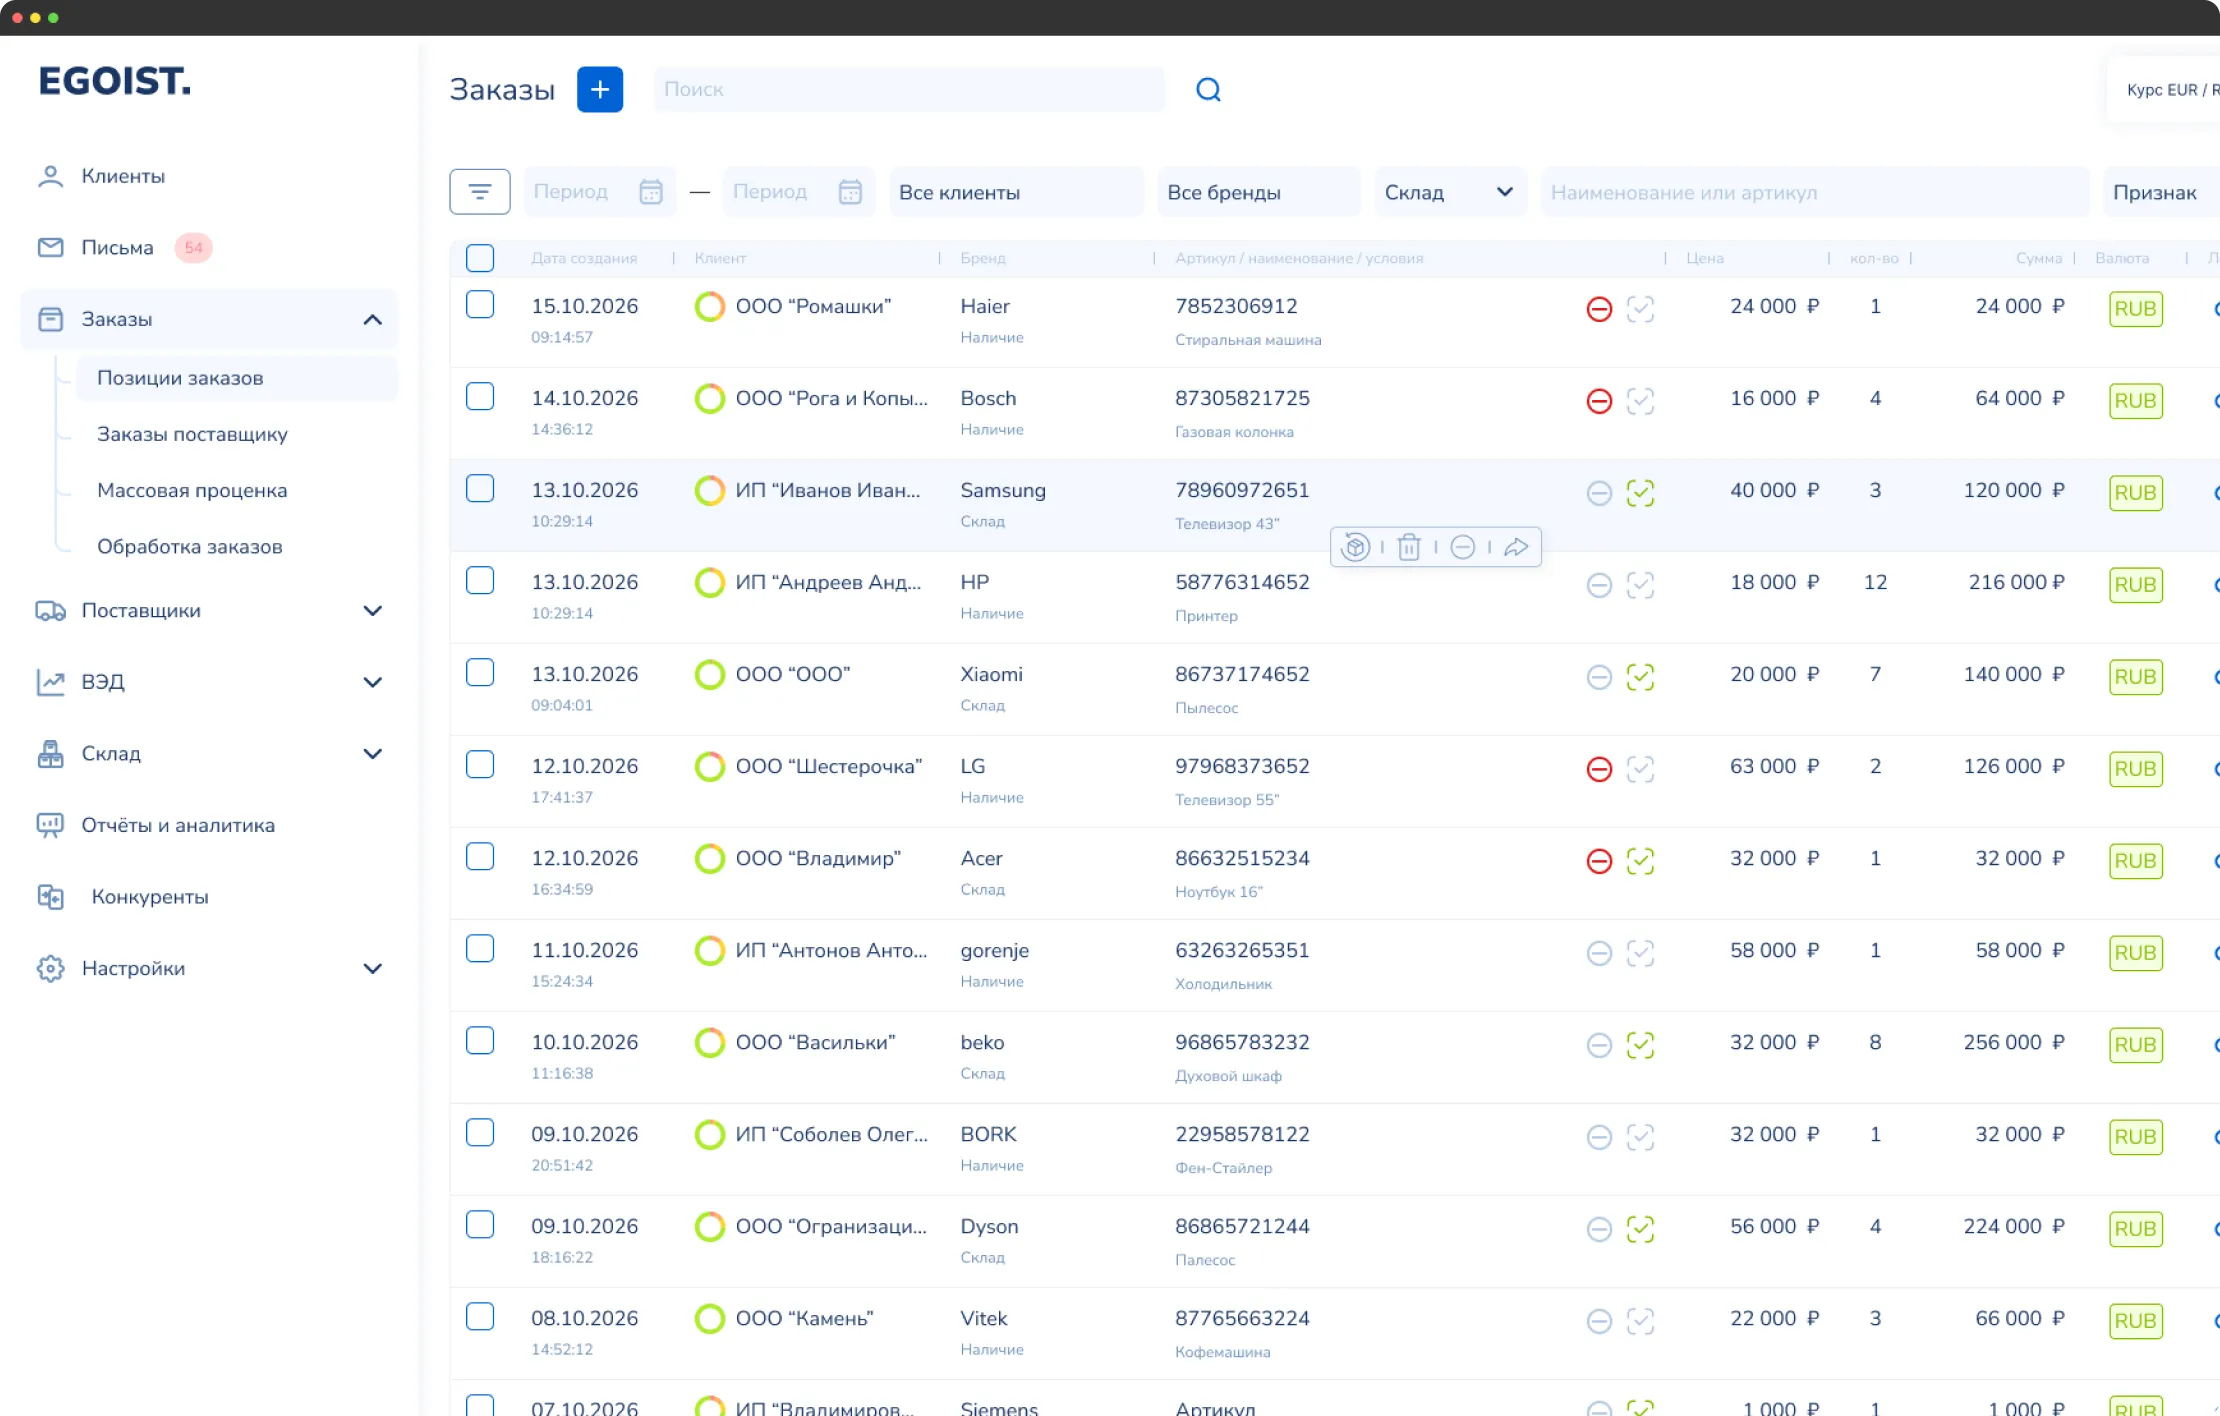Check the Samsung Телевизор 43" row checkbox

480,489
